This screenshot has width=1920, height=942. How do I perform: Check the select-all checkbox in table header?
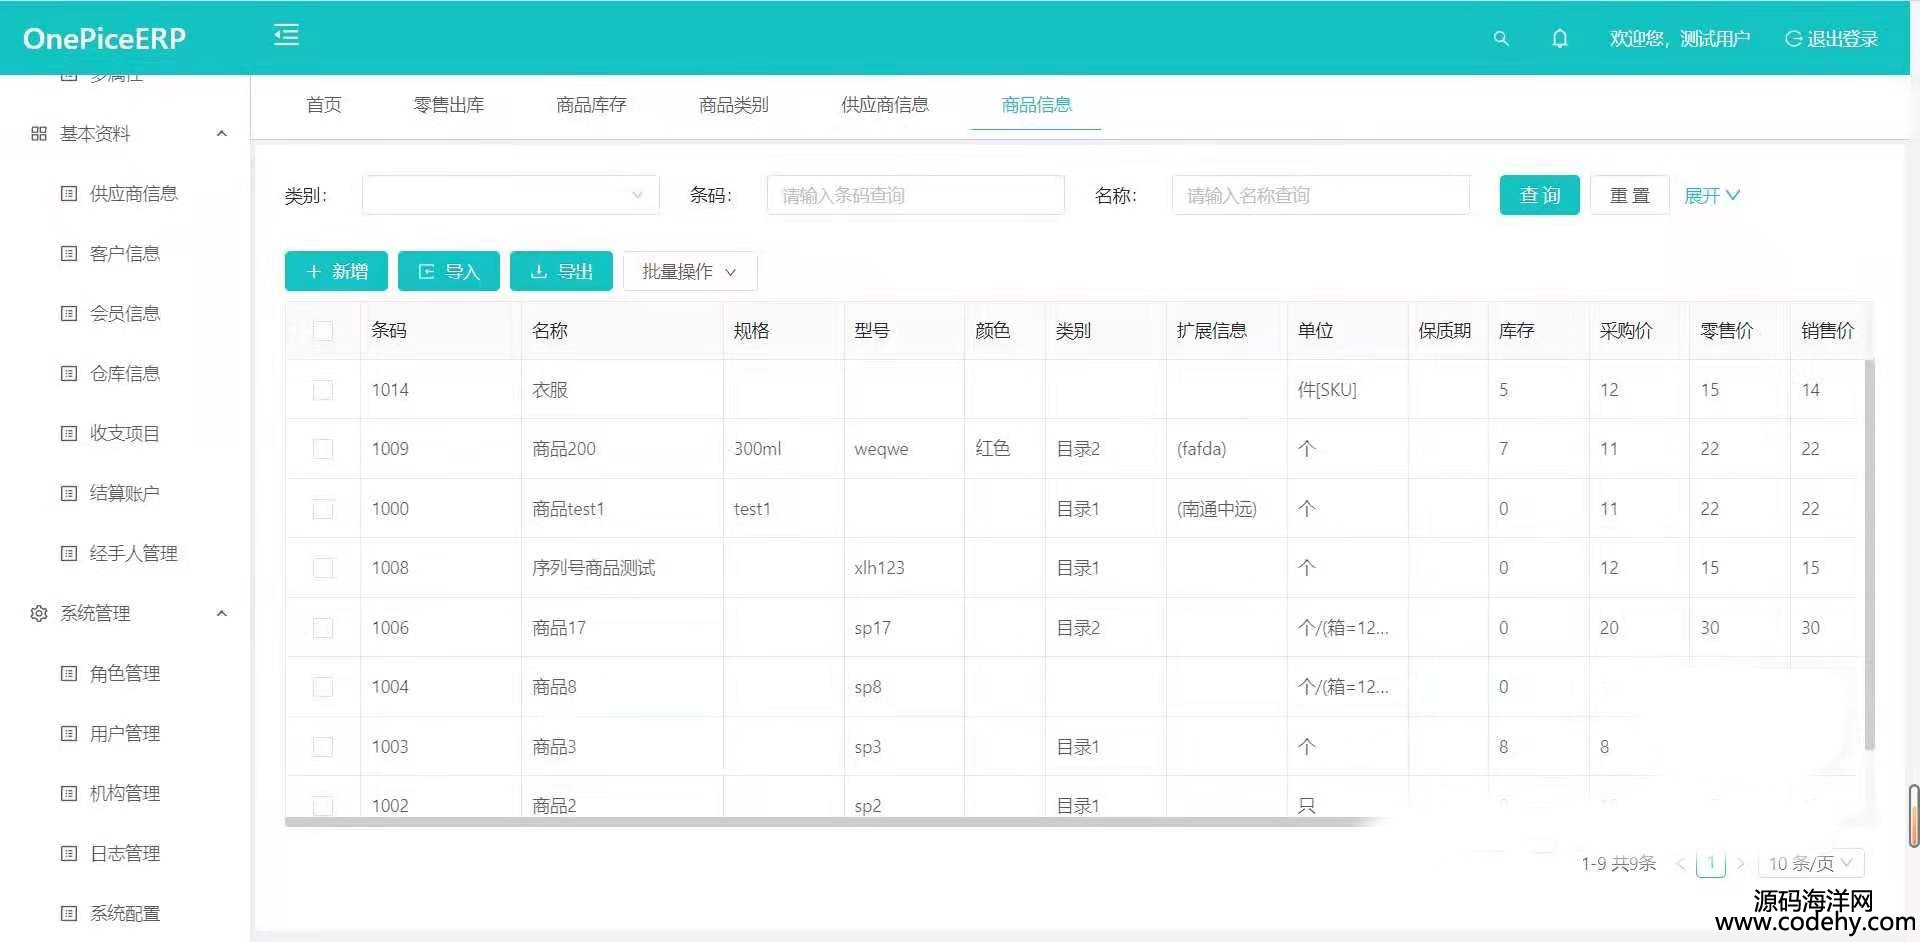tap(323, 331)
